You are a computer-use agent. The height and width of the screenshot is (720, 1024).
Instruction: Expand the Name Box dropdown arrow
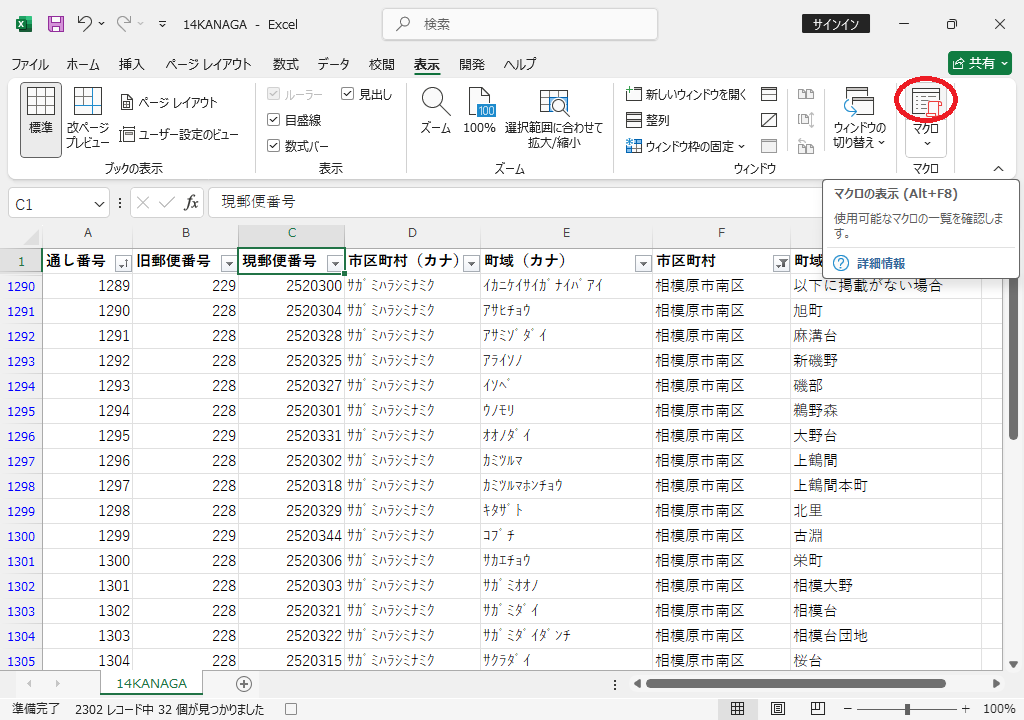tap(99, 205)
